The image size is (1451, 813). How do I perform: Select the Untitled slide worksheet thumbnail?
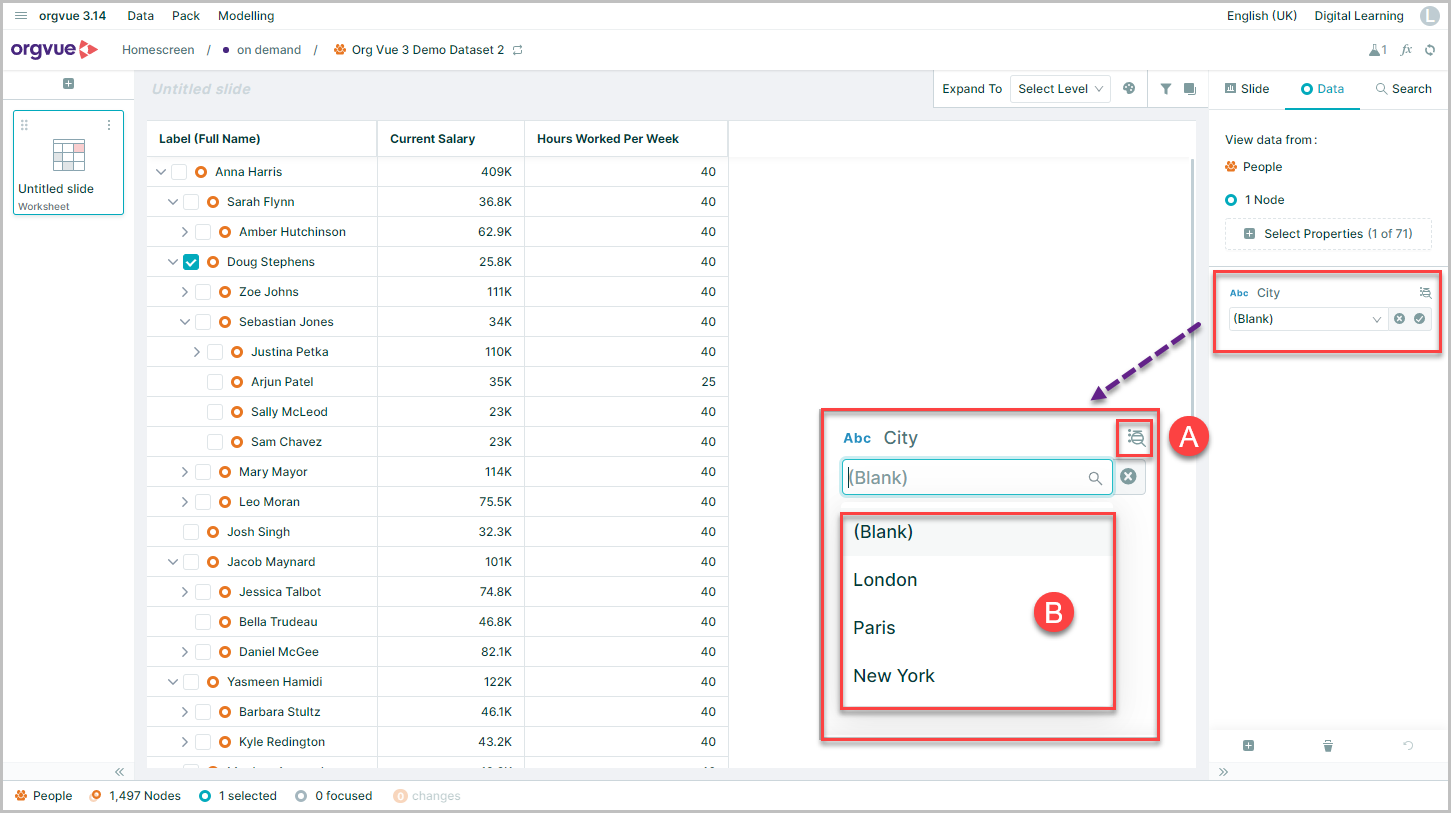point(68,162)
